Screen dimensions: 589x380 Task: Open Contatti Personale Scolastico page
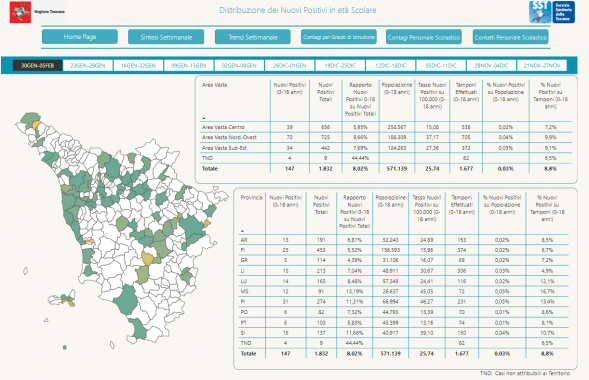tap(510, 37)
